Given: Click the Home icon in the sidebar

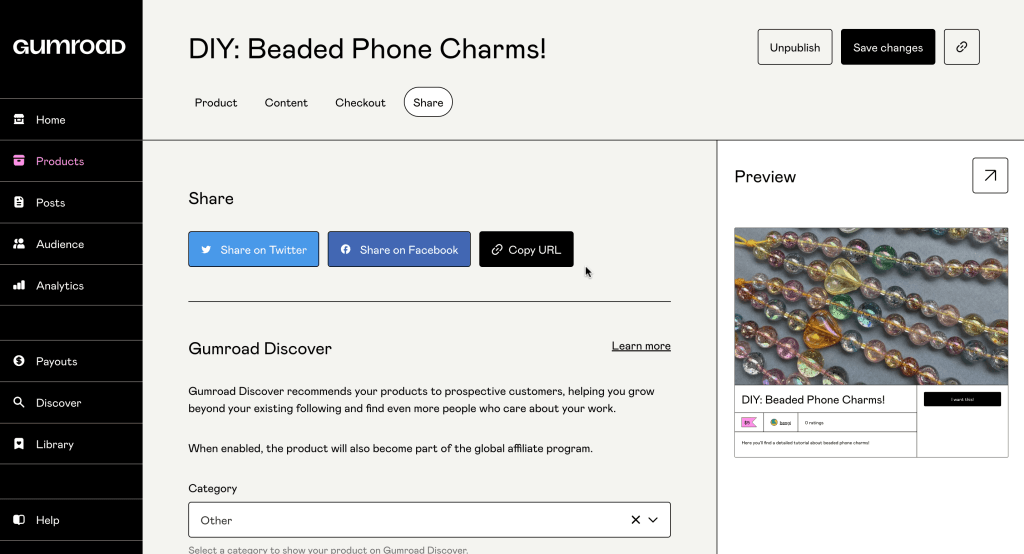Looking at the screenshot, I should tap(19, 119).
